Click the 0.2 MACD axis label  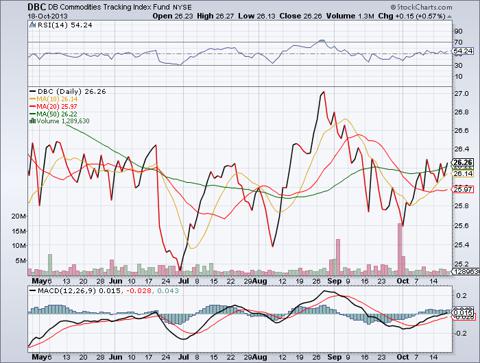(461, 296)
